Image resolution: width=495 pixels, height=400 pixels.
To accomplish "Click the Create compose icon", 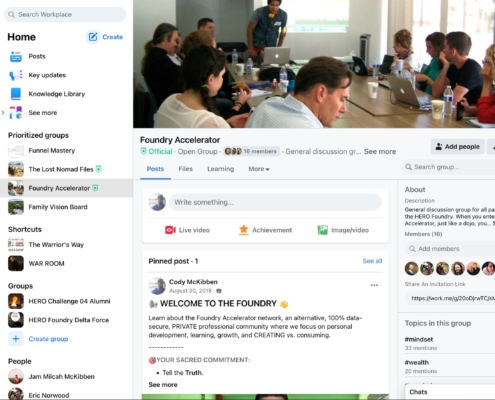I will (x=93, y=37).
